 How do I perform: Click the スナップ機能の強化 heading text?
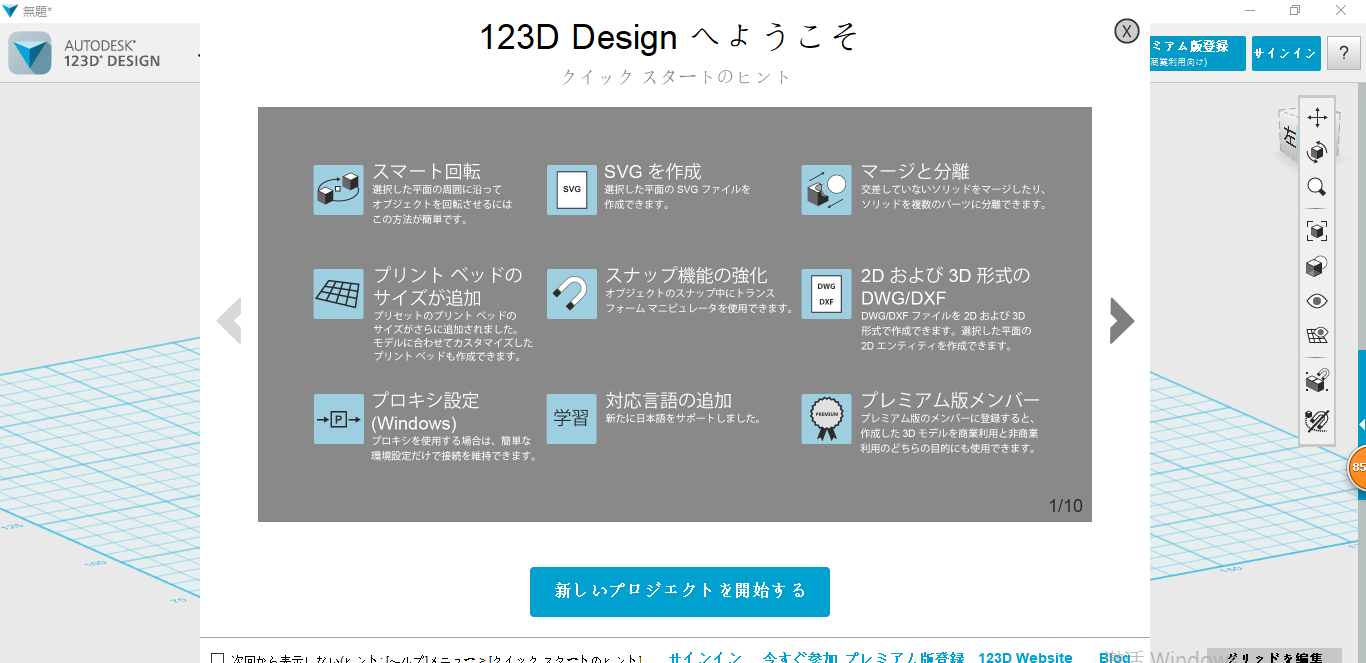click(x=686, y=275)
